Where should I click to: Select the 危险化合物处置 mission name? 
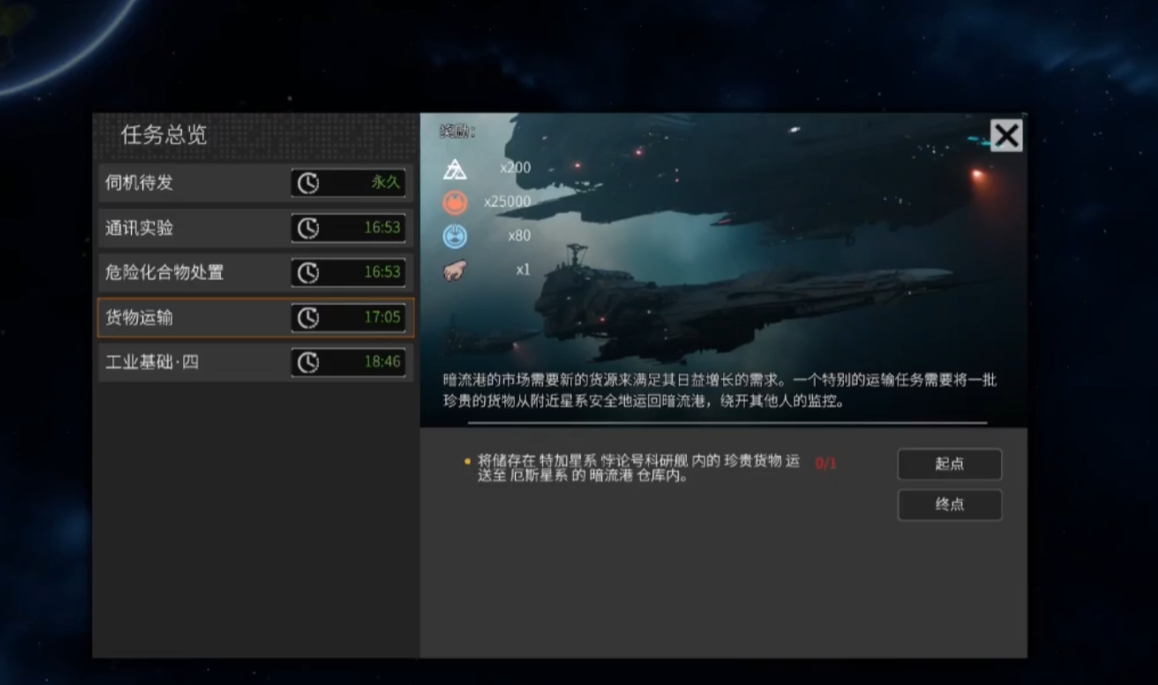point(164,272)
